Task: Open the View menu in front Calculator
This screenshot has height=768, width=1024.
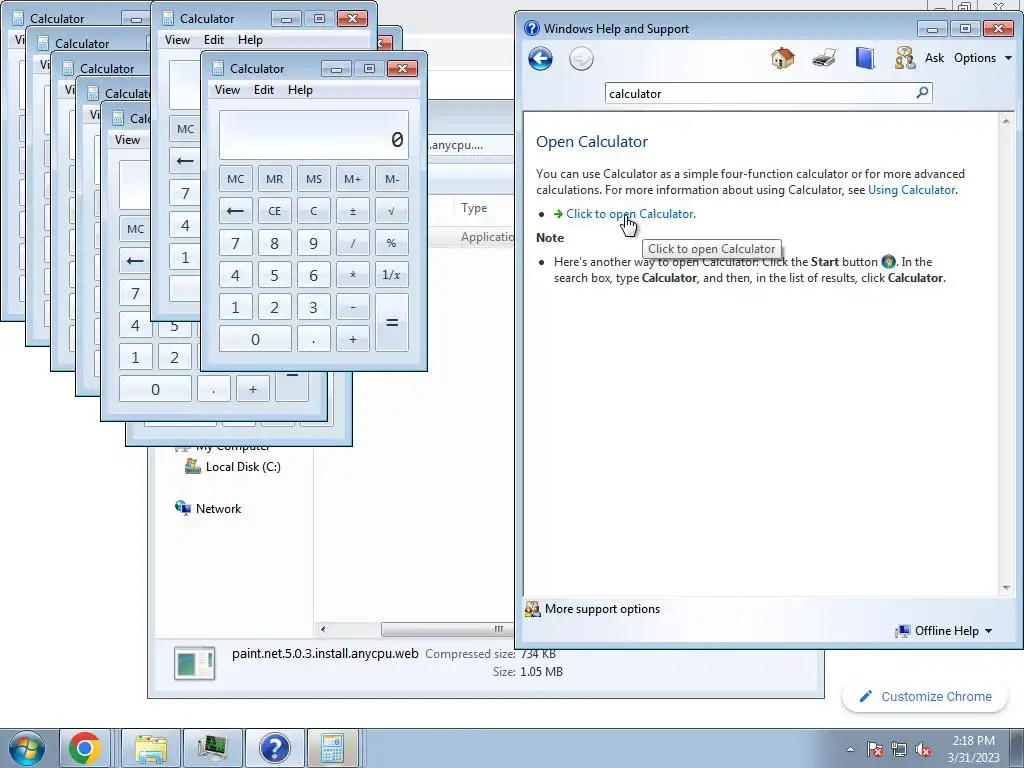Action: tap(227, 90)
